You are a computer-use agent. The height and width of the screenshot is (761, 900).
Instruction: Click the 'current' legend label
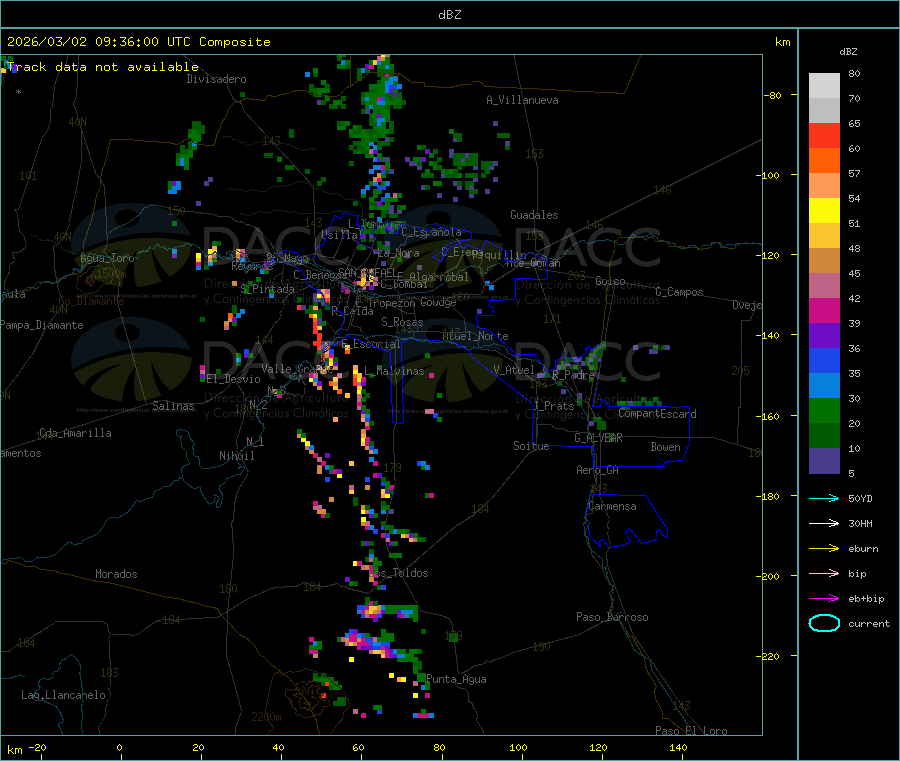click(869, 624)
